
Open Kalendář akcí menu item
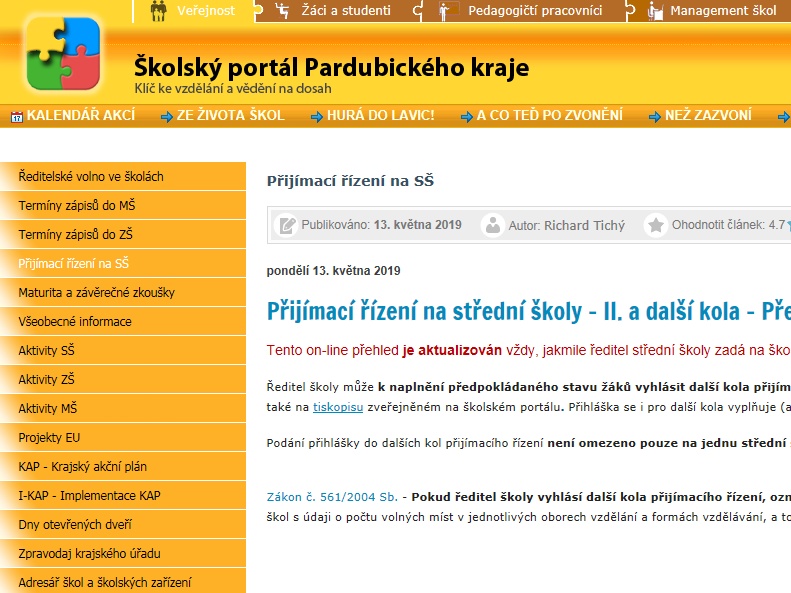point(81,115)
